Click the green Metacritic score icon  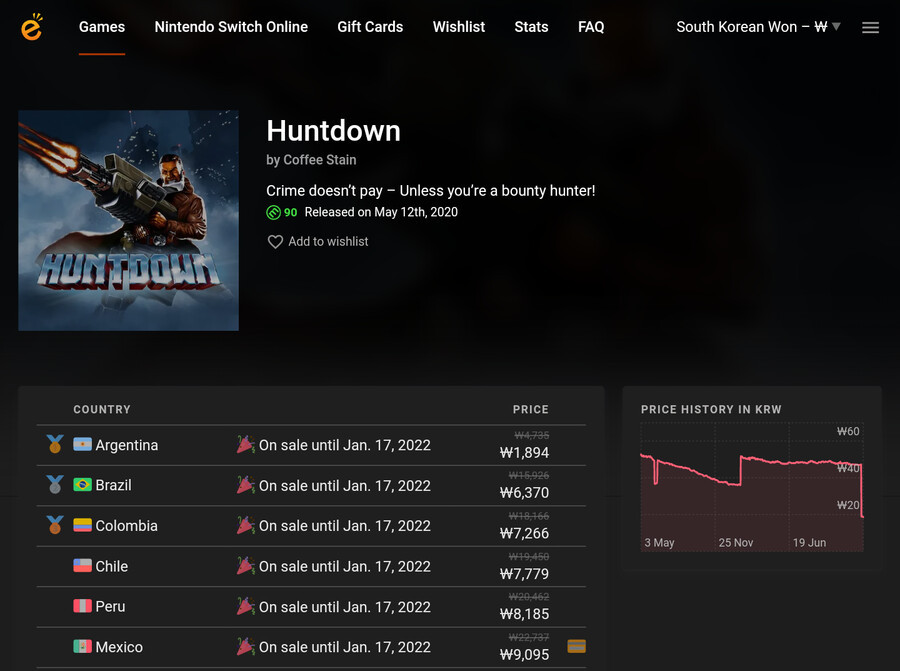tap(273, 212)
